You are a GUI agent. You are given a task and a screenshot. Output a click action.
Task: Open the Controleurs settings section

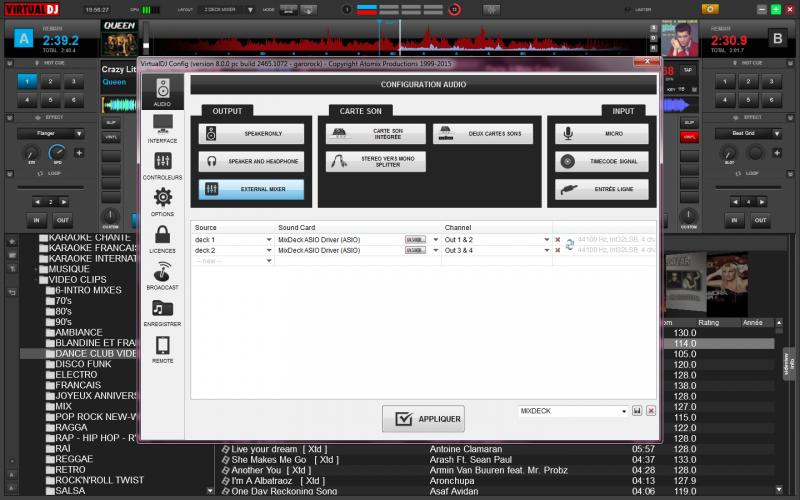162,165
